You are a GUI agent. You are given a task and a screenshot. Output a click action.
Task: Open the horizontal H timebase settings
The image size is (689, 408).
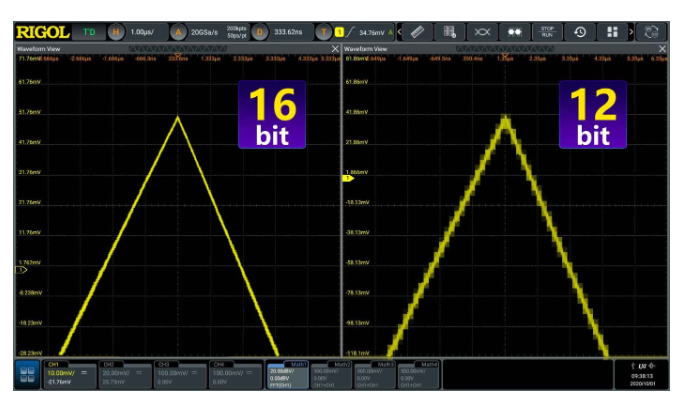pyautogui.click(x=116, y=32)
